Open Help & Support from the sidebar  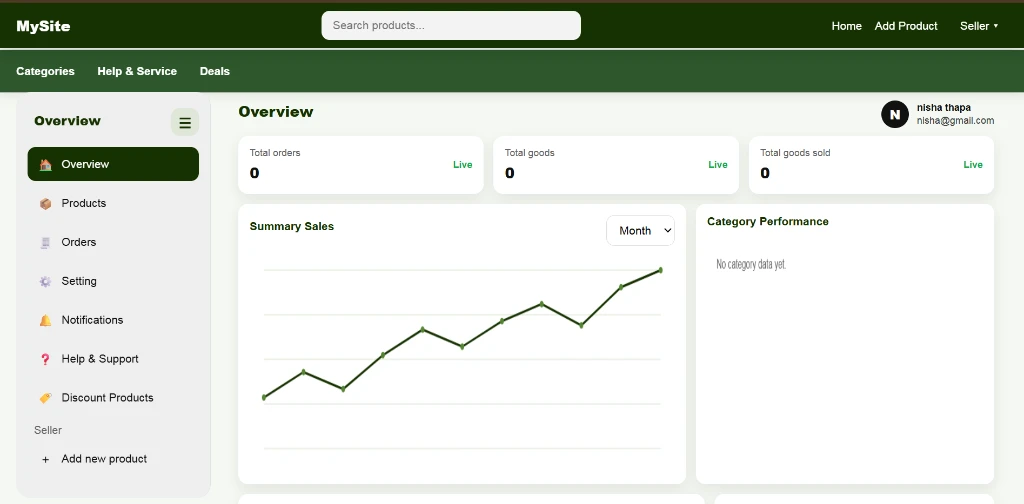113,358
